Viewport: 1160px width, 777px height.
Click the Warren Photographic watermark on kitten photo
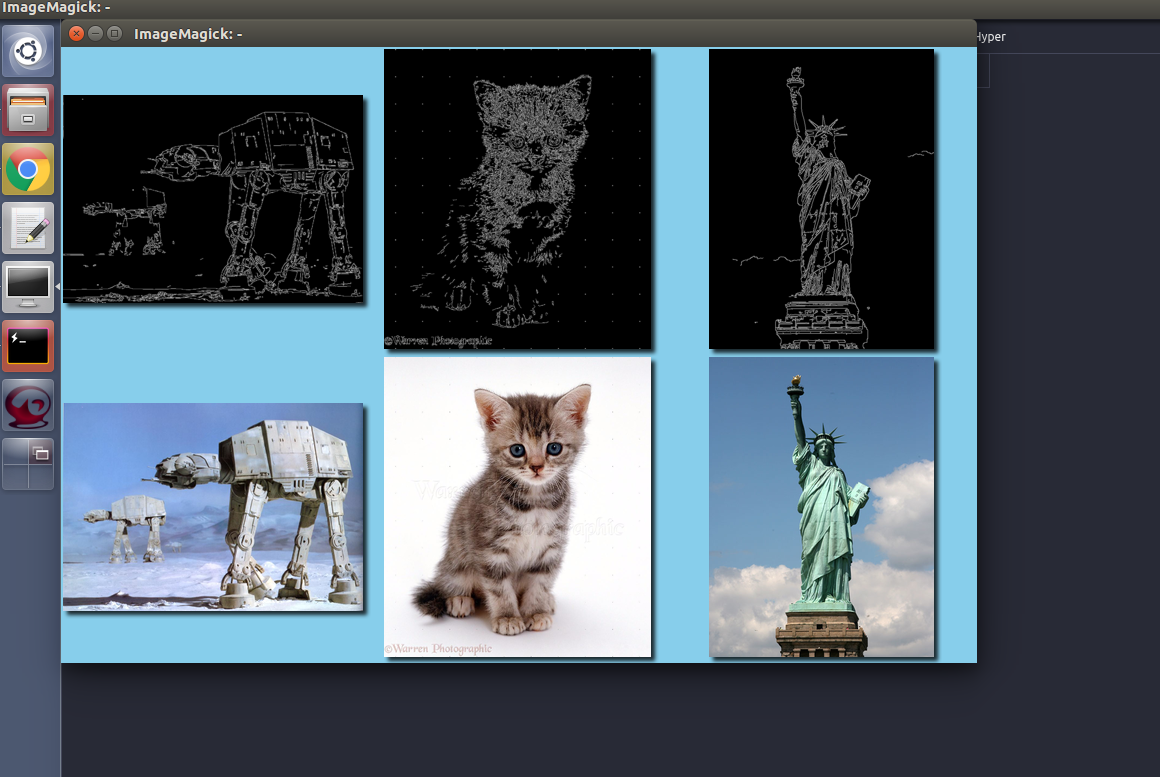coord(439,649)
